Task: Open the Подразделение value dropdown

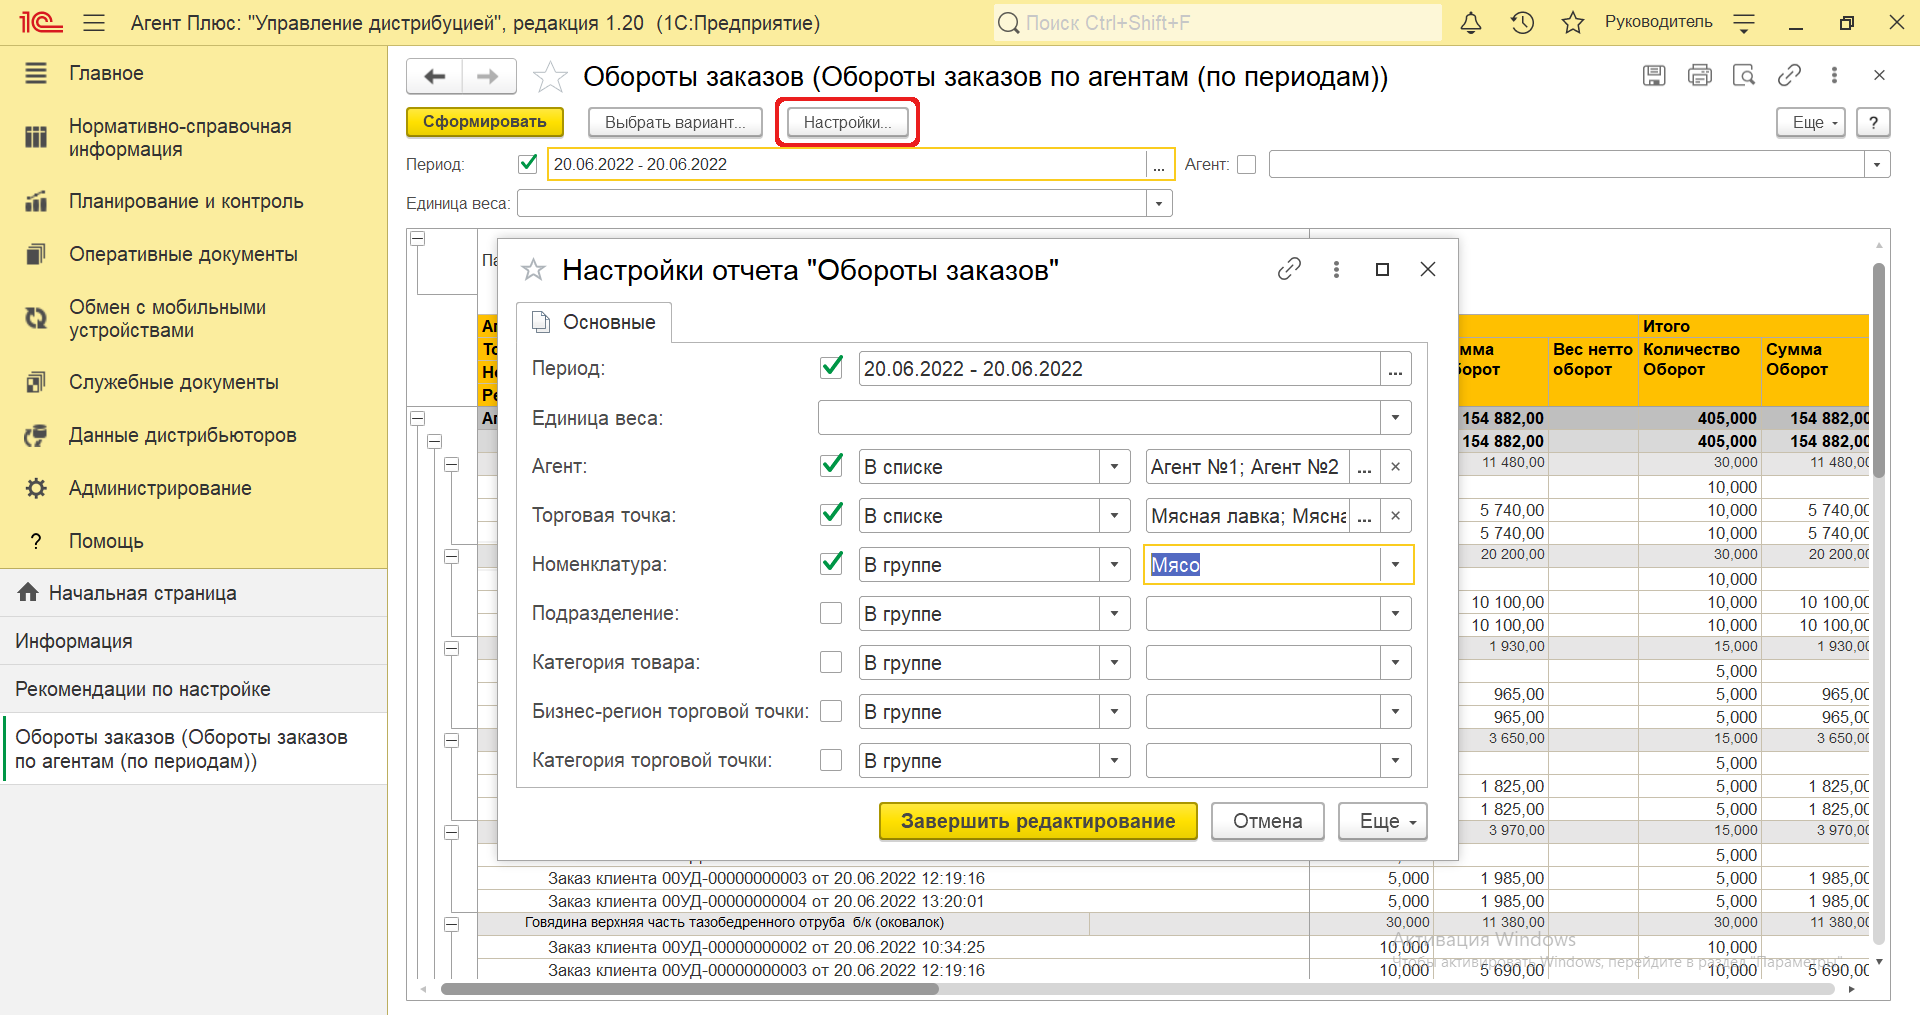Action: tap(1395, 613)
